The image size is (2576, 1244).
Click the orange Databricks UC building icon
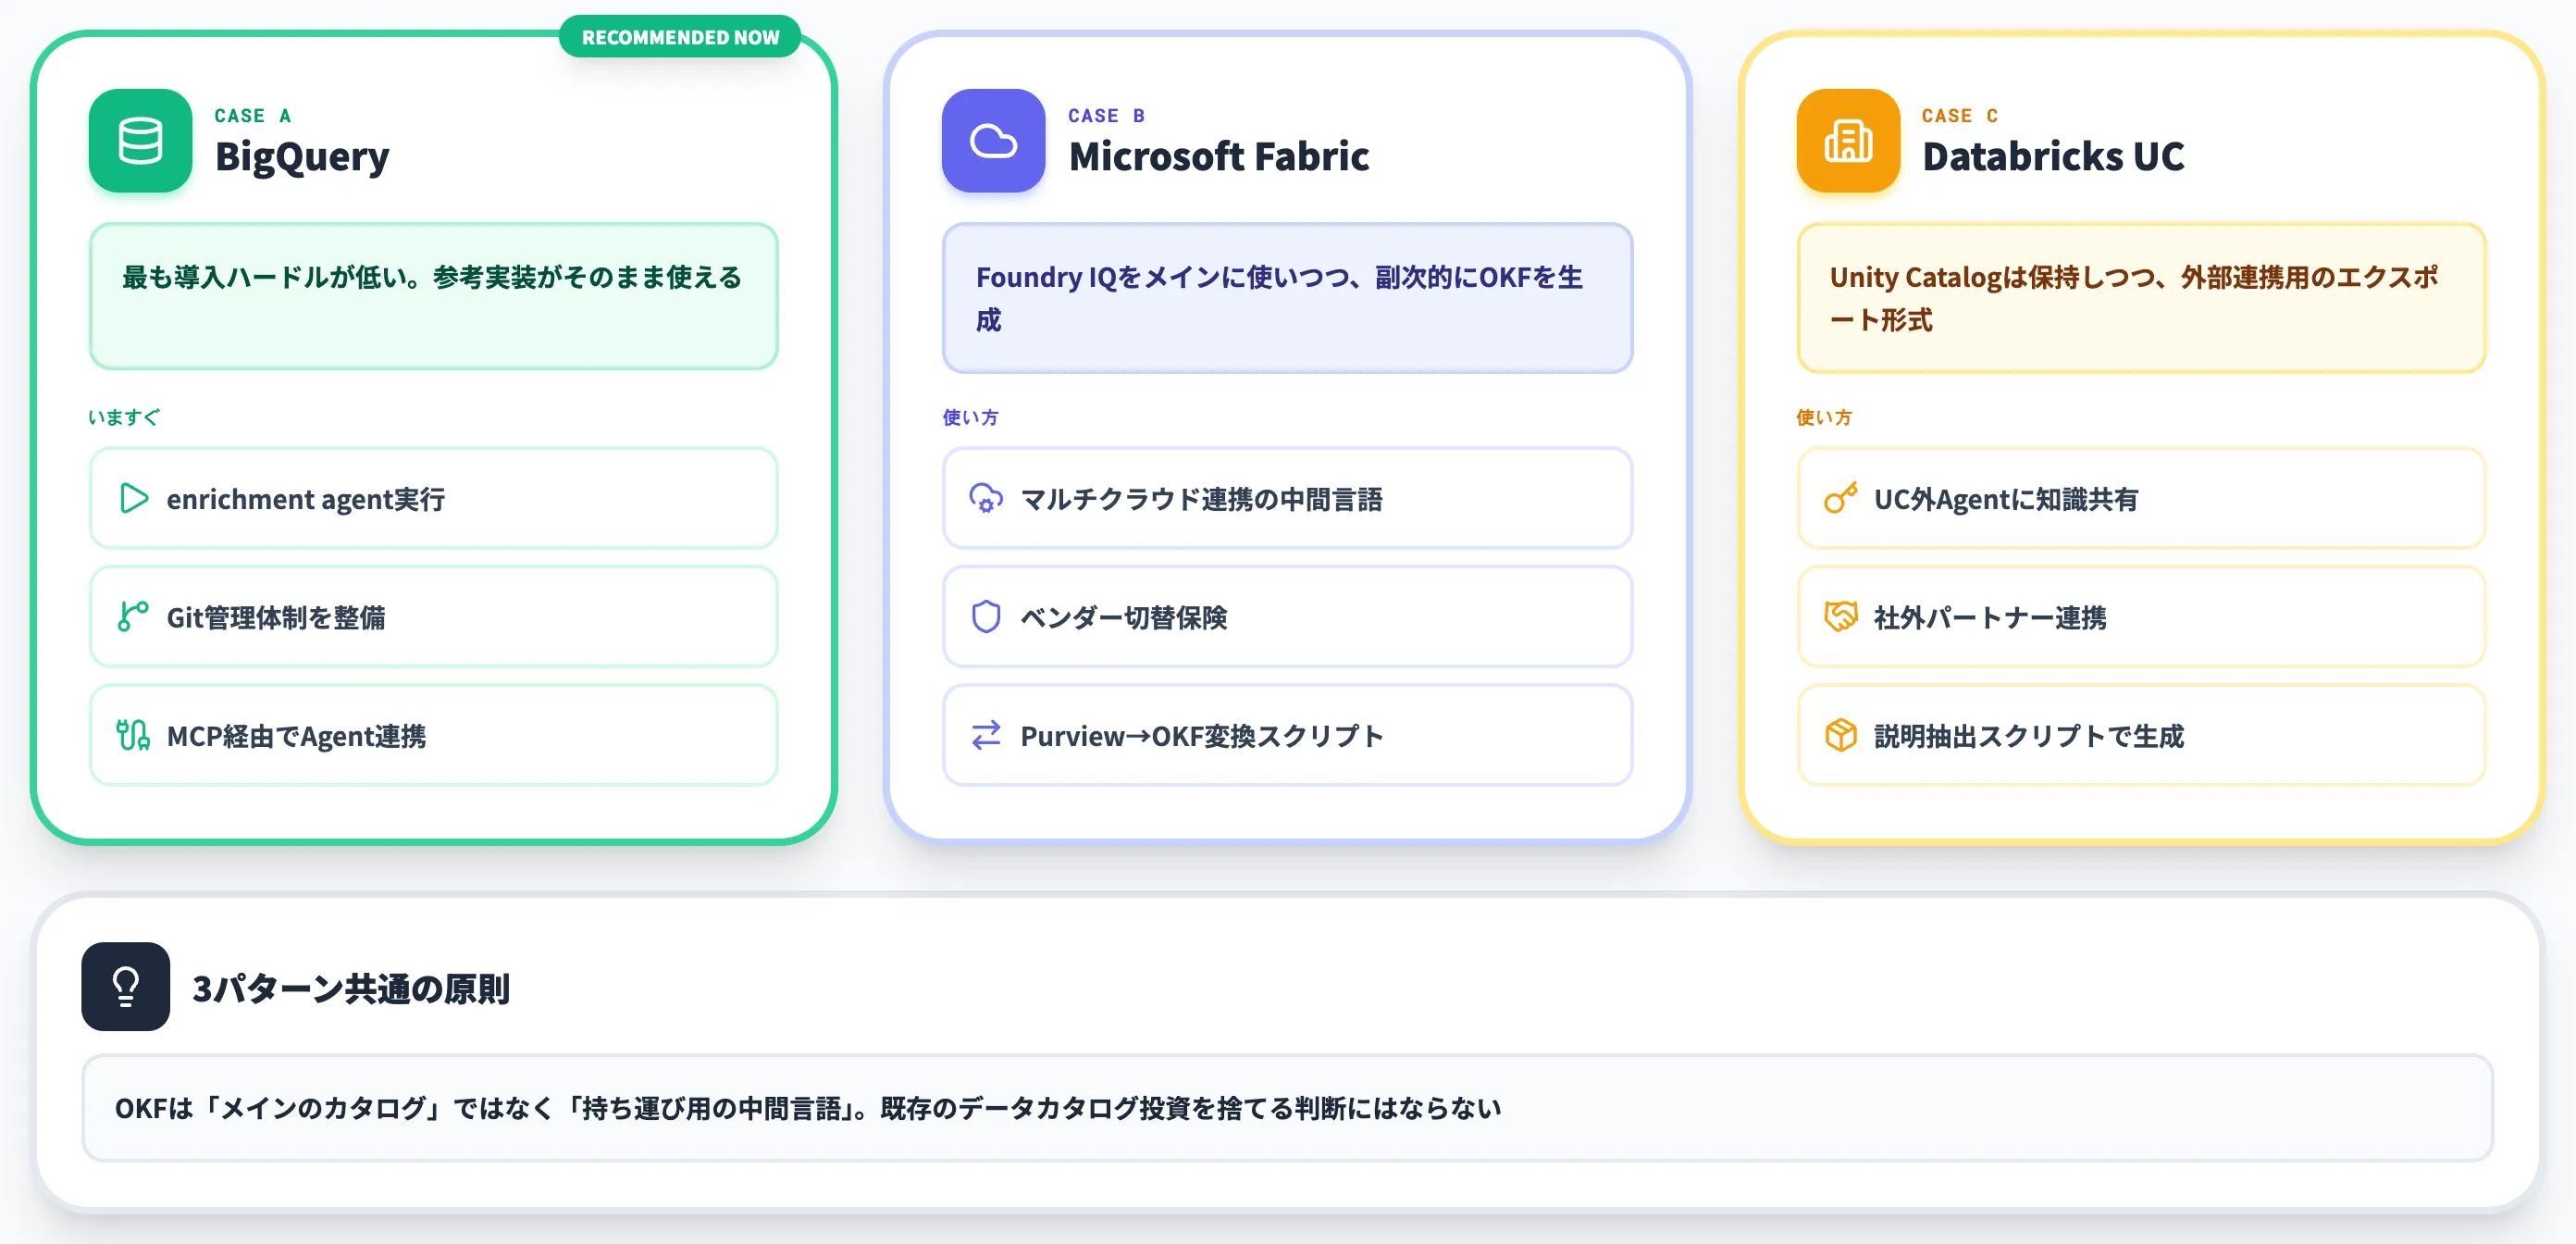coord(1848,141)
